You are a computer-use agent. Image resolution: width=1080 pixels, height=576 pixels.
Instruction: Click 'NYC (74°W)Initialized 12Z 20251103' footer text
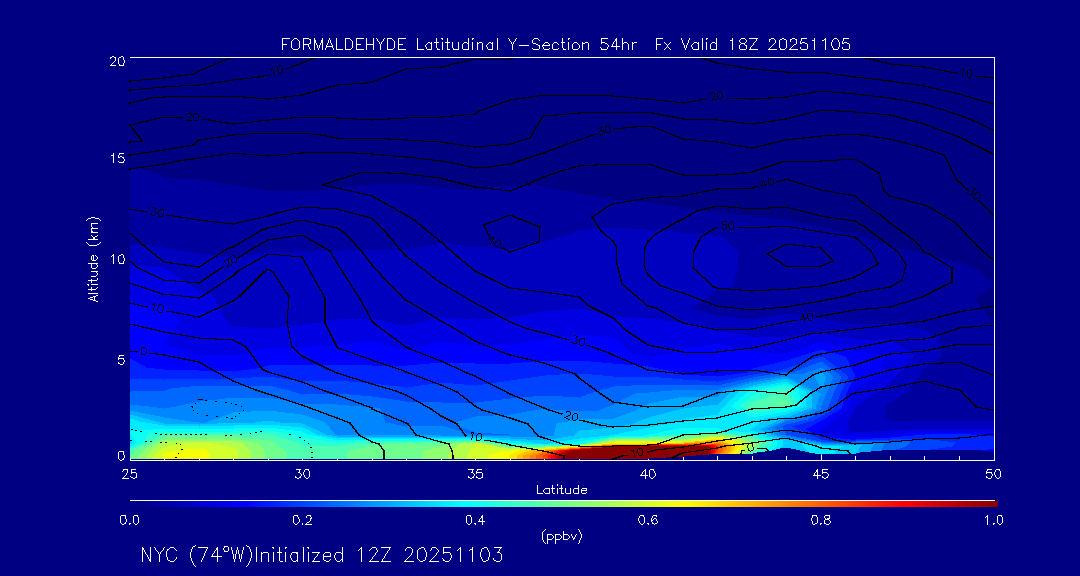322,555
